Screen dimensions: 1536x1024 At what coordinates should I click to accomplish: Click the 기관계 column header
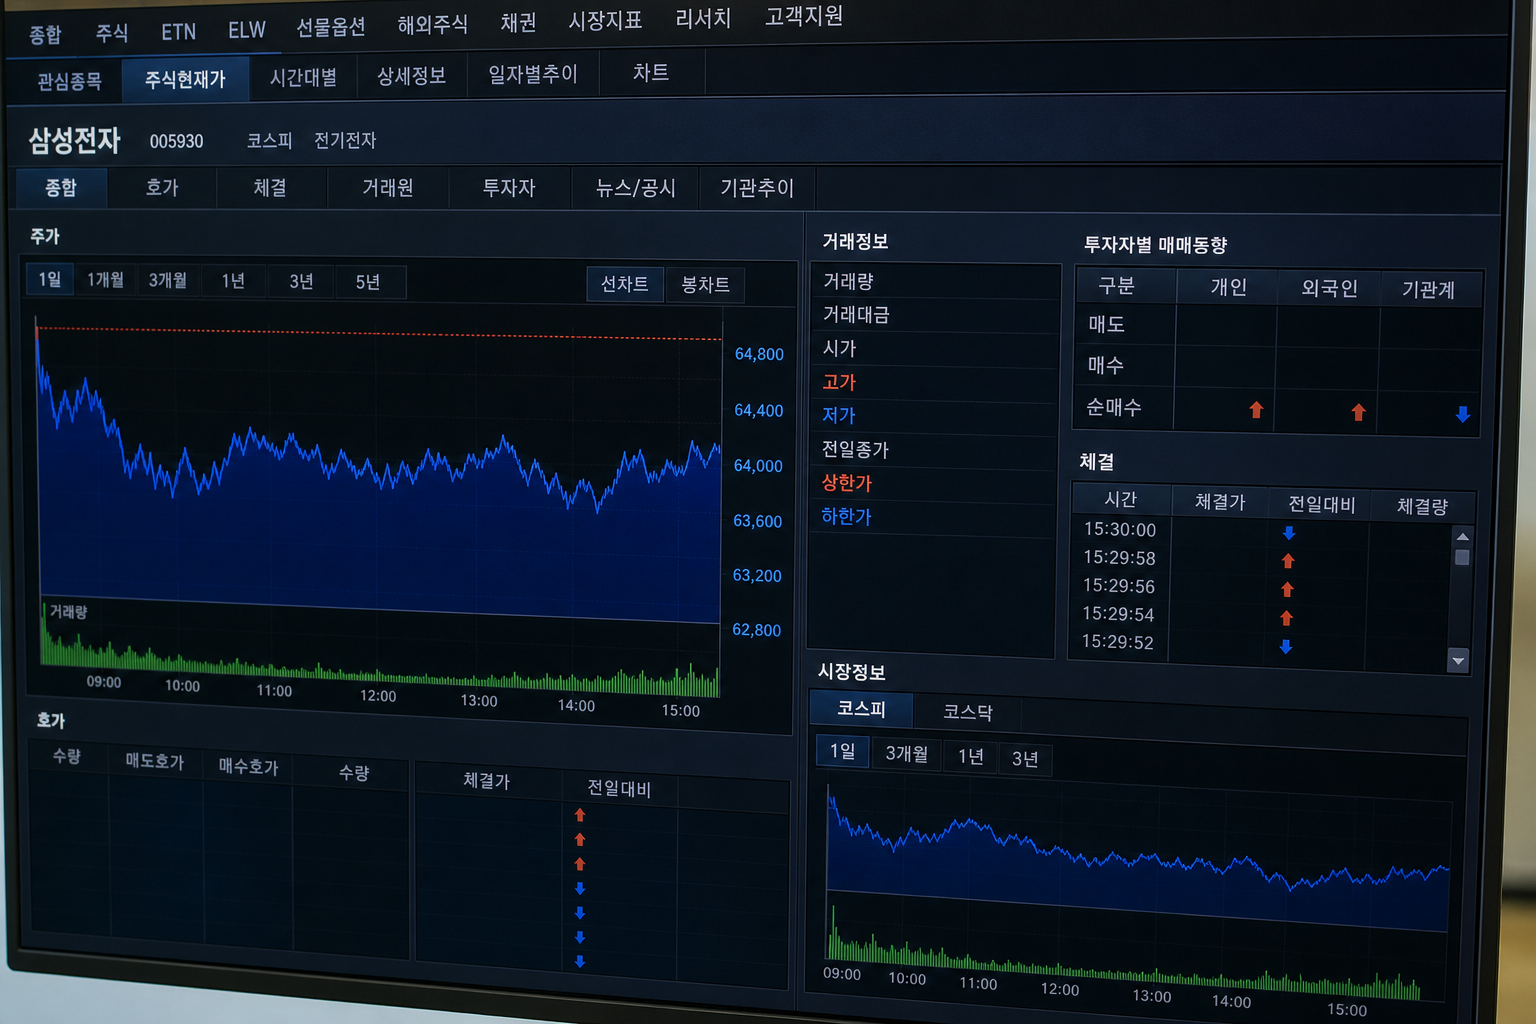point(1428,289)
